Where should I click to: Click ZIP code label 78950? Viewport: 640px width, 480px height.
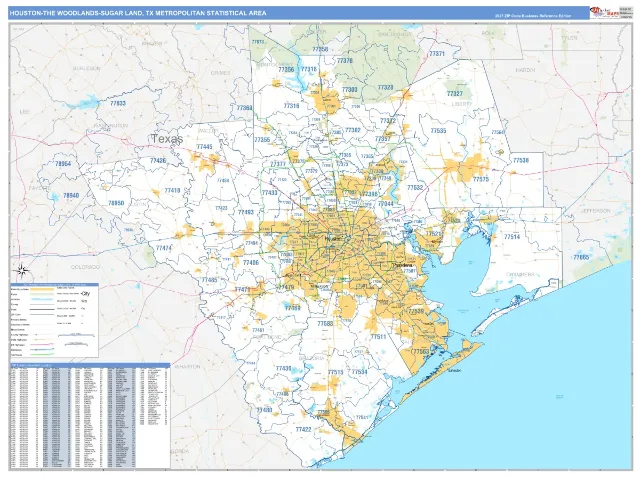[x=116, y=203]
